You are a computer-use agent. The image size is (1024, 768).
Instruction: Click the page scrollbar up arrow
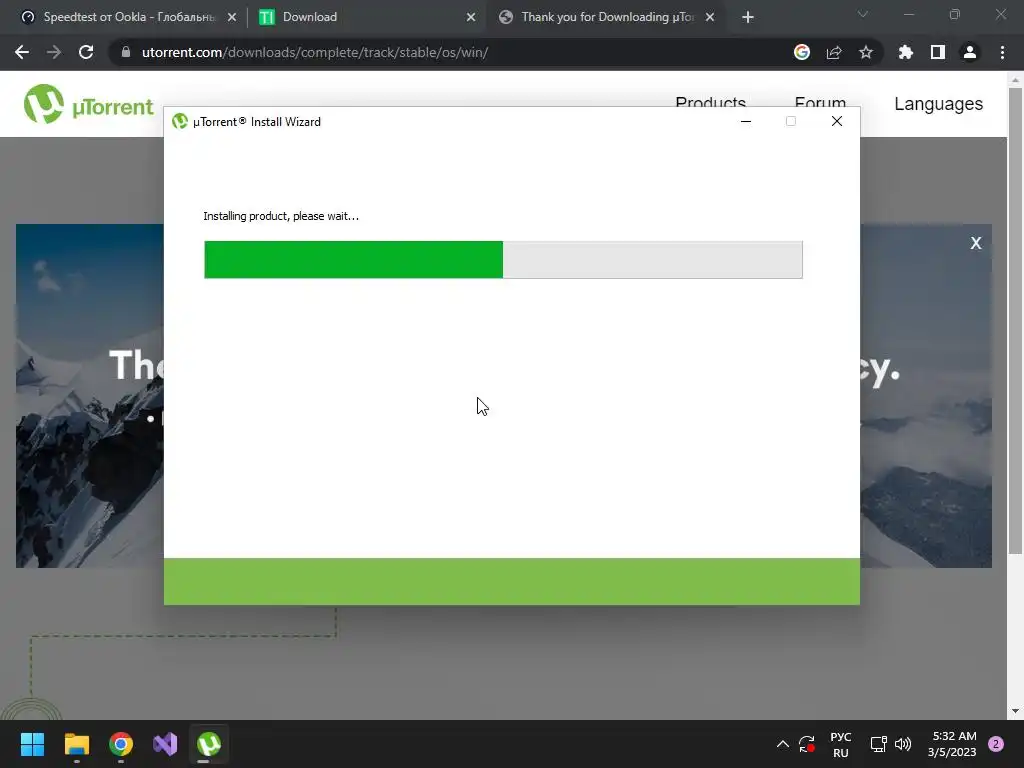1015,80
